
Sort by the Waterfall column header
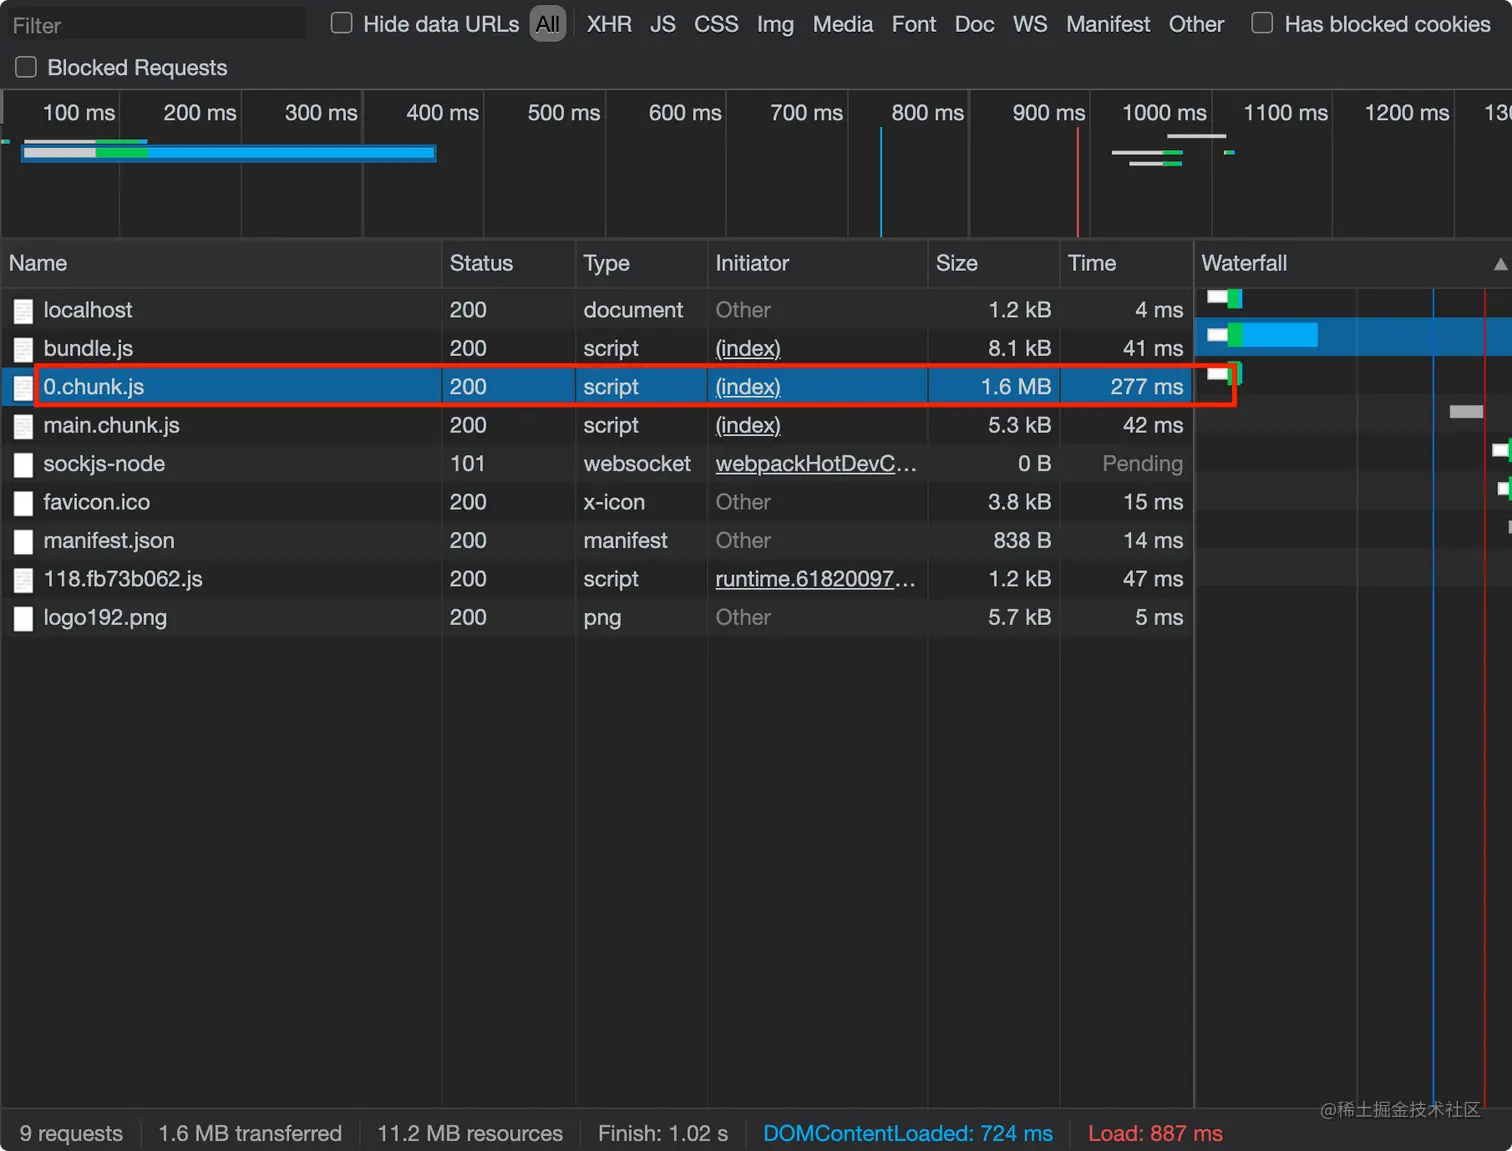1353,263
